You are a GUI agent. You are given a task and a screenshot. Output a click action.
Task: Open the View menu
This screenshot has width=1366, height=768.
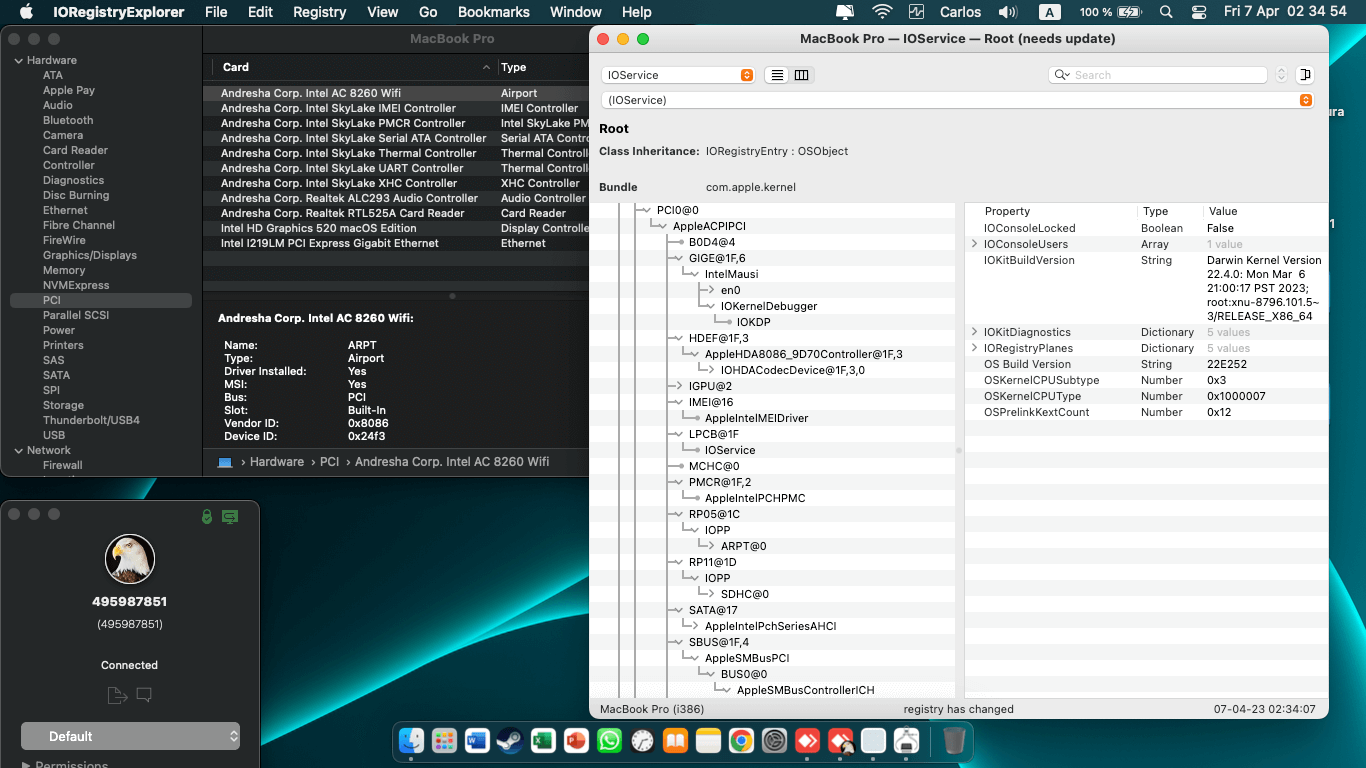point(383,12)
